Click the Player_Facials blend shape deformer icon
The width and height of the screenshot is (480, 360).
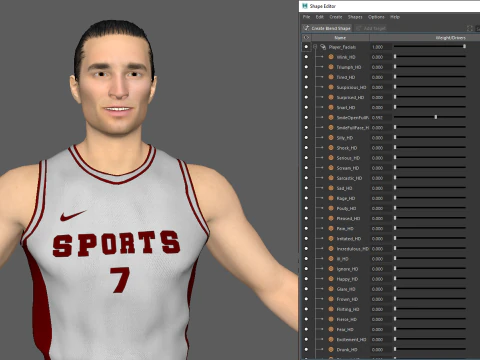(323, 47)
